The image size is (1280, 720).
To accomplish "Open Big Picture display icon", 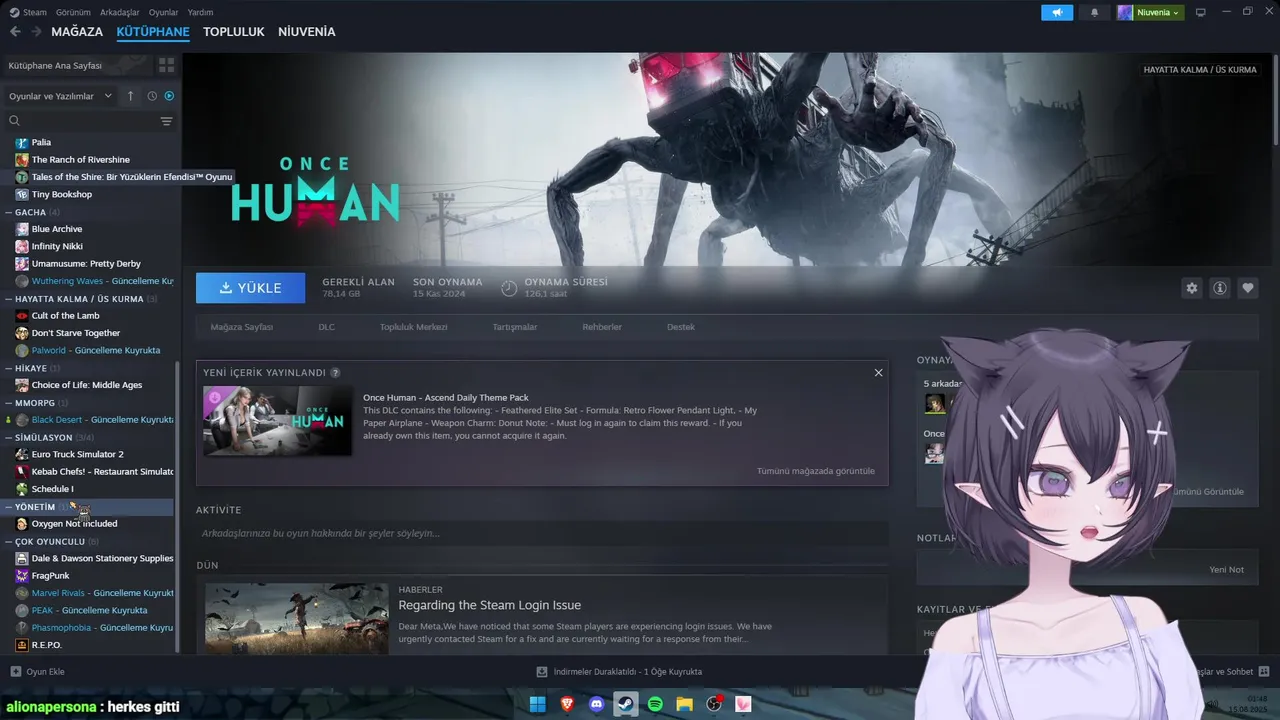I will tap(1201, 12).
